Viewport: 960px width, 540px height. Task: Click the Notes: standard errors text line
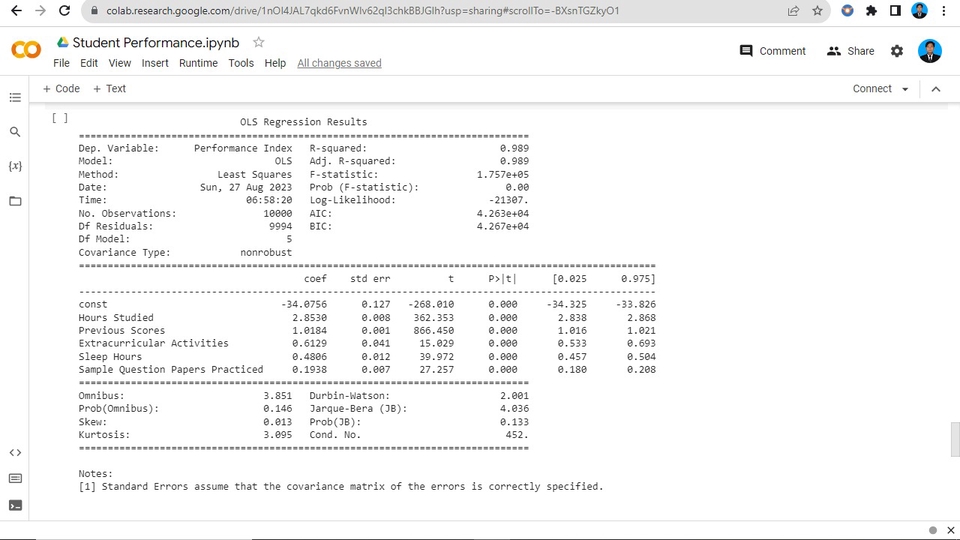[x=340, y=487]
